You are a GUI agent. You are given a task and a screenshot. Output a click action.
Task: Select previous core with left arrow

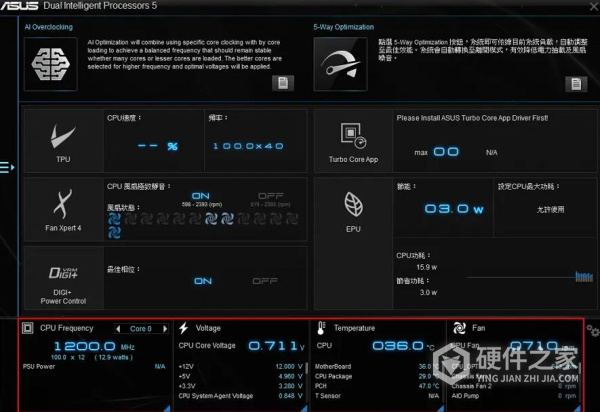click(x=118, y=329)
